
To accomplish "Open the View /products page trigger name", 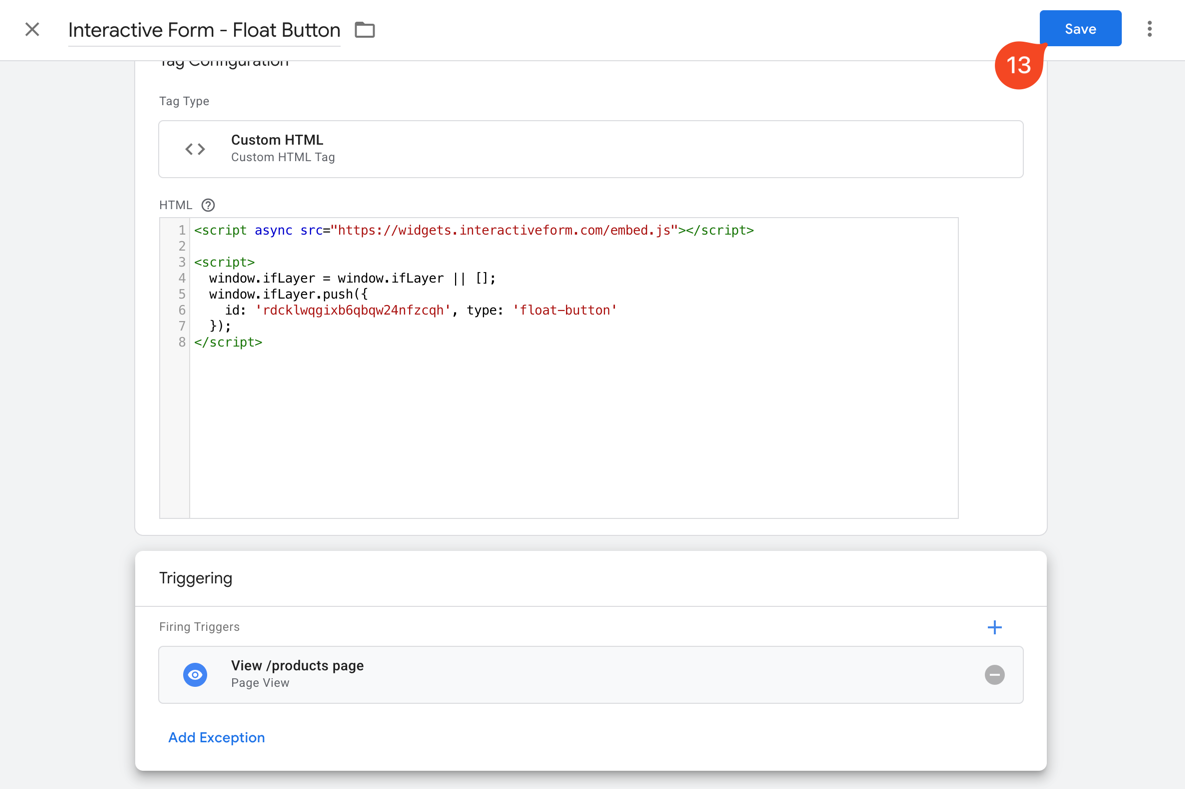I will pos(297,666).
